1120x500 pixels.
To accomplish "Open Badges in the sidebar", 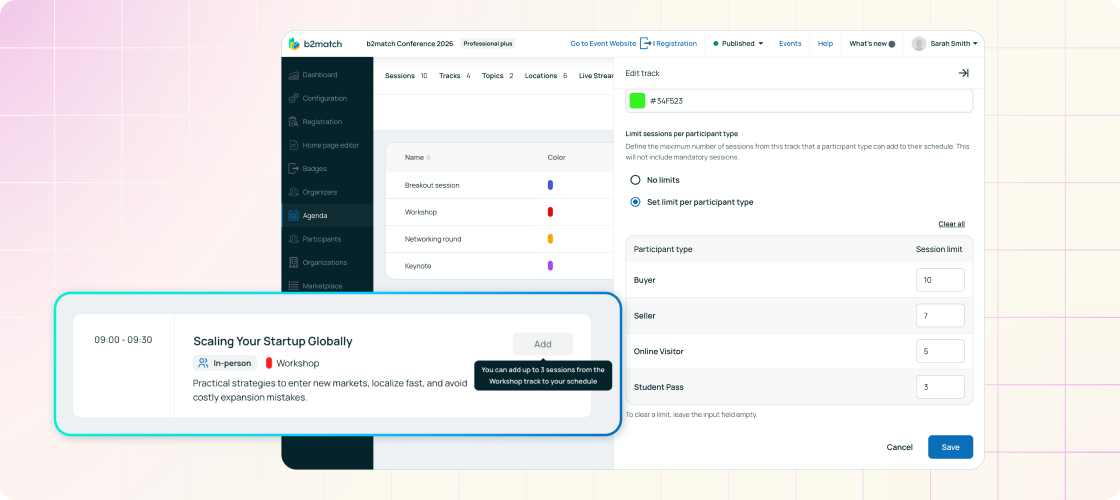I will pos(293,168).
